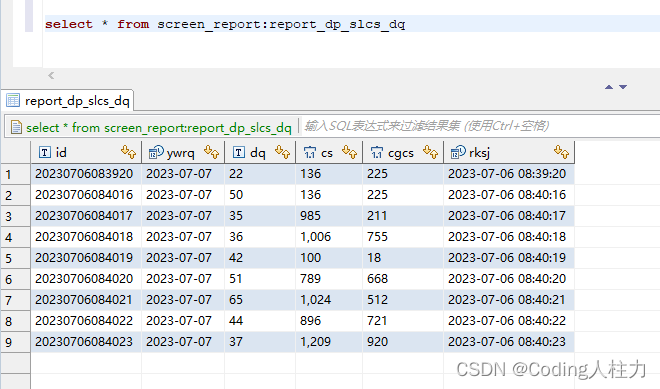Click cs cell with value 1,209

click(x=329, y=342)
